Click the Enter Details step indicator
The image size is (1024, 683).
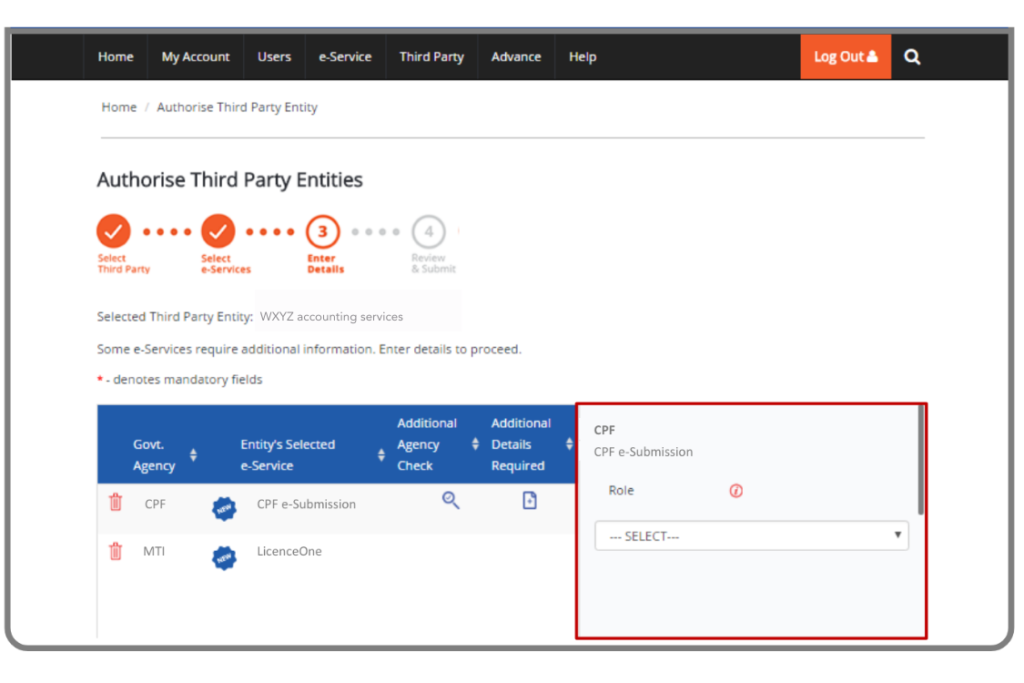pos(323,234)
